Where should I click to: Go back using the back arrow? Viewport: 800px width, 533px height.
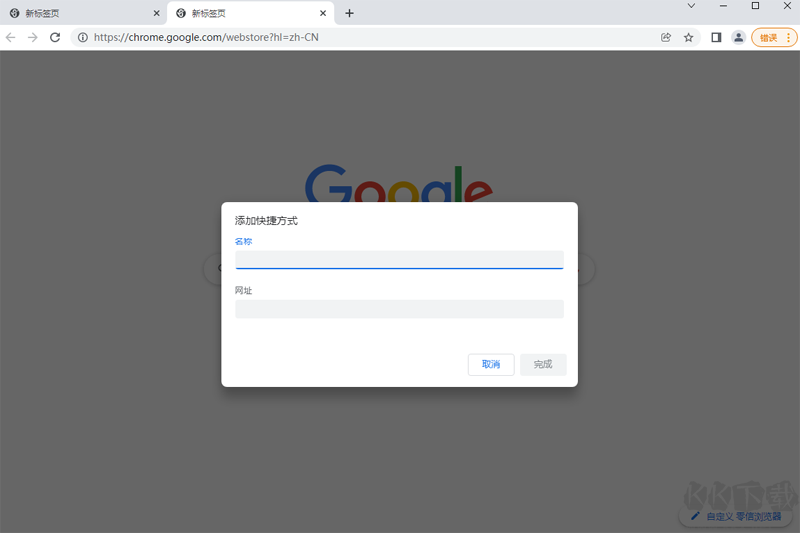11,37
